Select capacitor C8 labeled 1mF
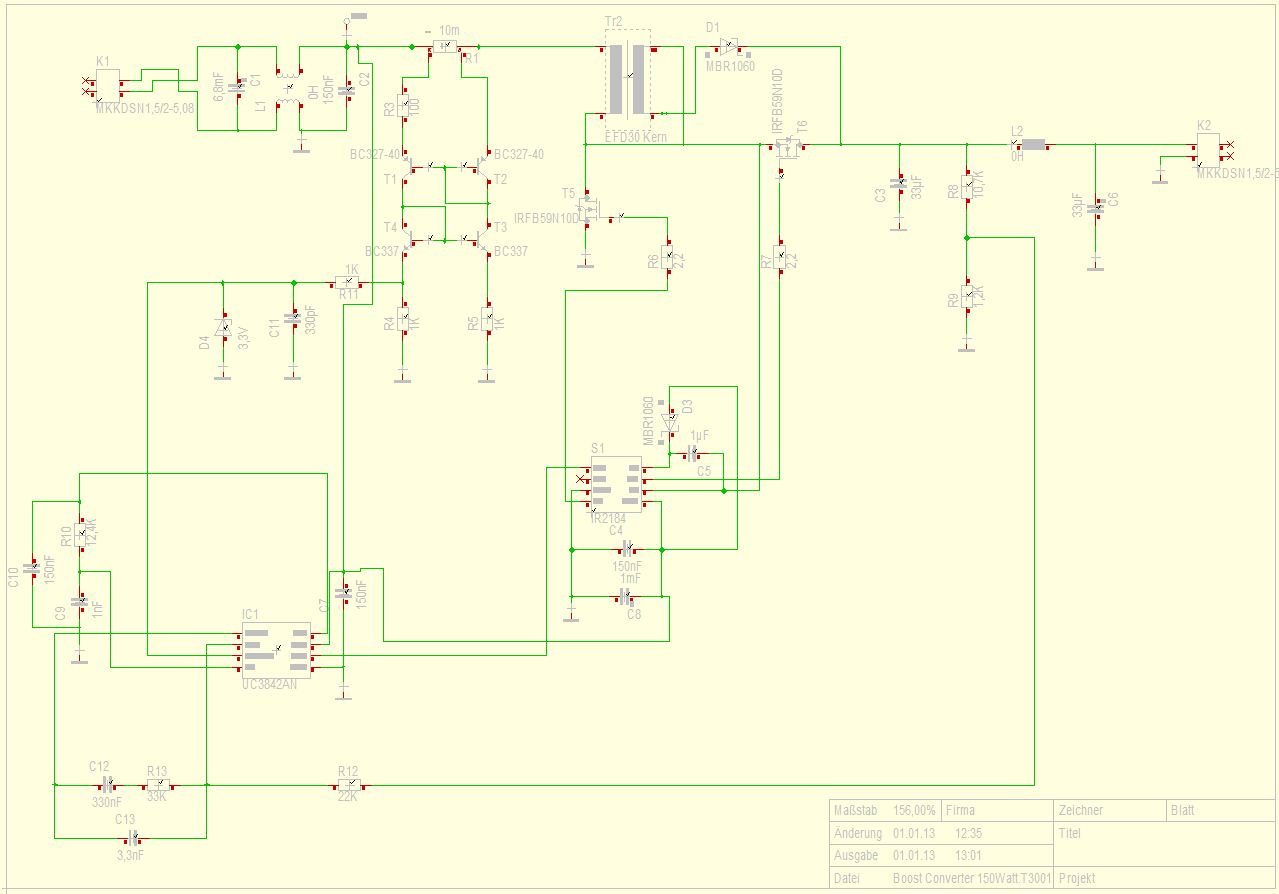 pyautogui.click(x=625, y=598)
